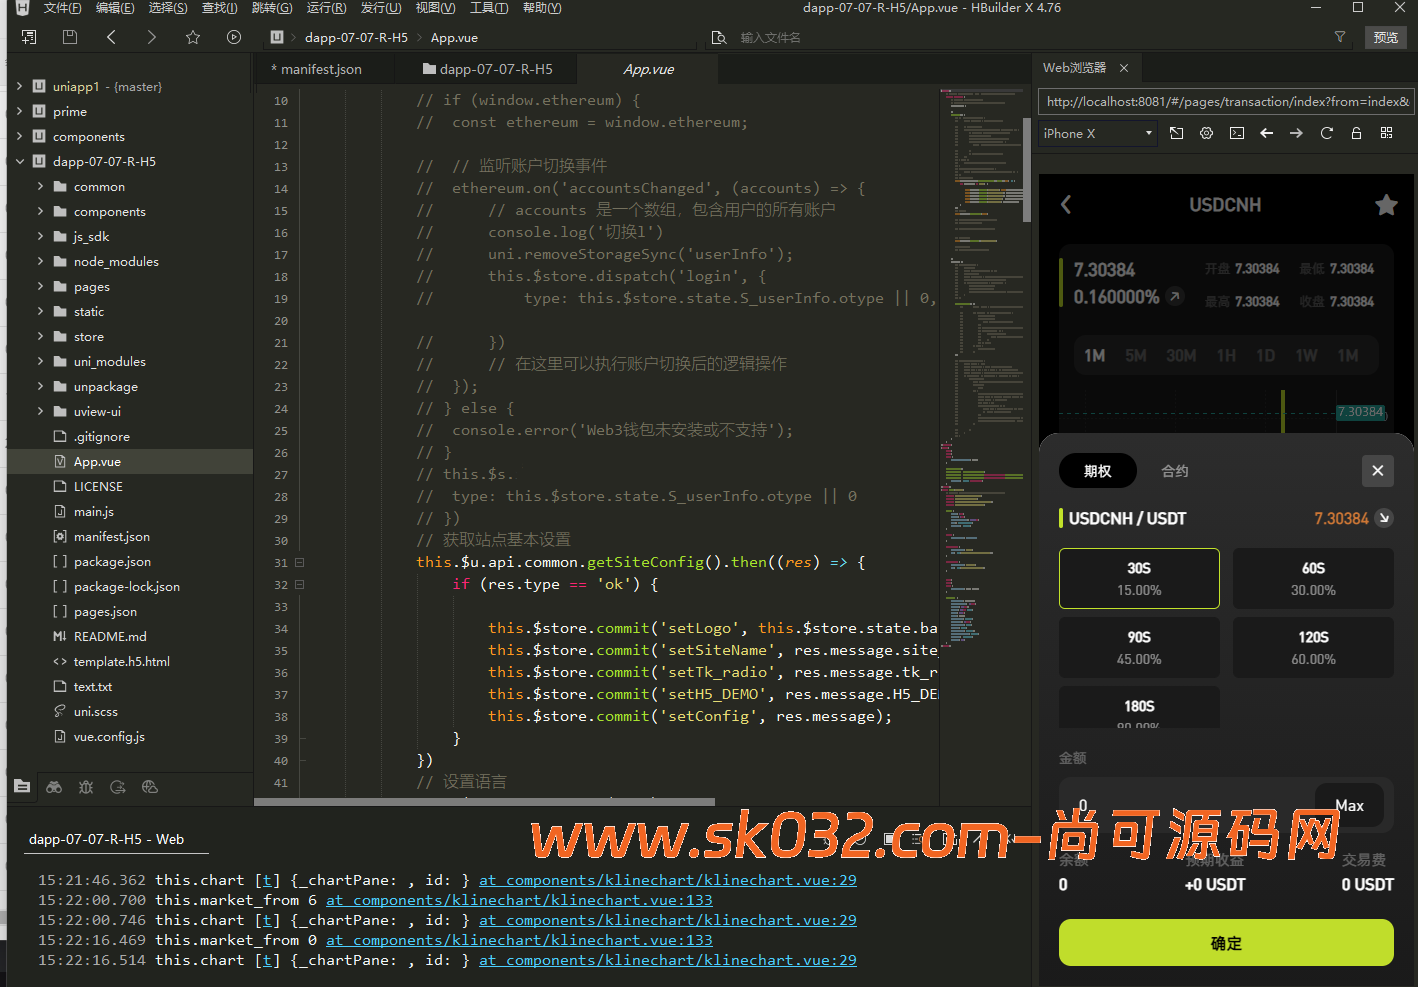
Task: Favorite USDCNH with the star icon
Action: 1385,205
